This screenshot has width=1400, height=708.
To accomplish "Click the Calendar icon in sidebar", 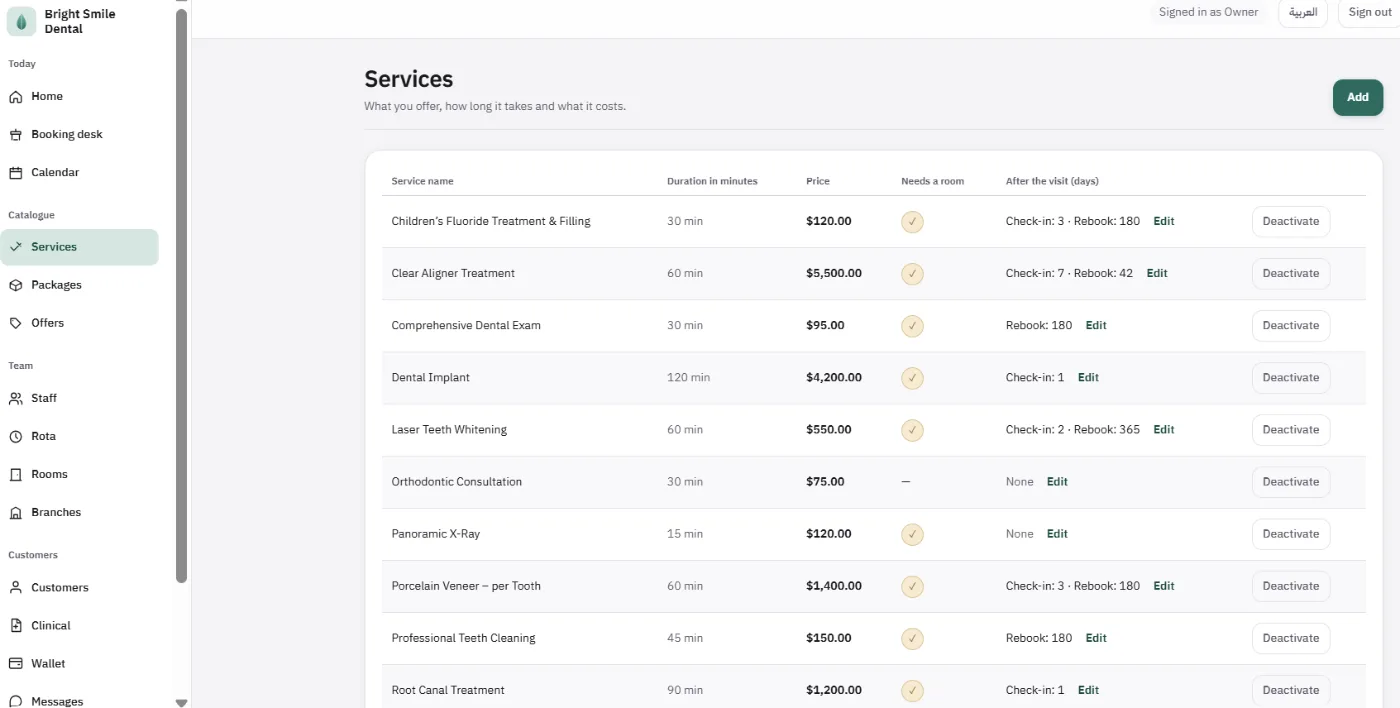I will click(15, 173).
